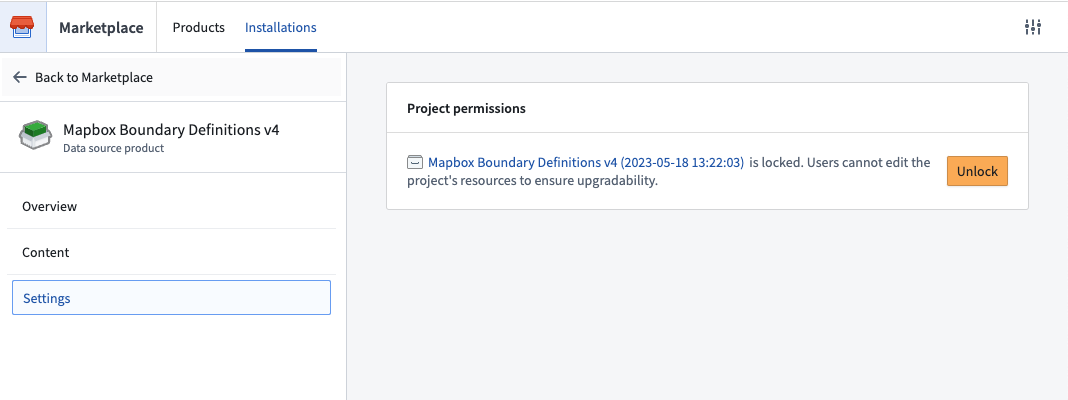
Task: Click the project folder icon before the Mapbox link
Action: coord(415,162)
